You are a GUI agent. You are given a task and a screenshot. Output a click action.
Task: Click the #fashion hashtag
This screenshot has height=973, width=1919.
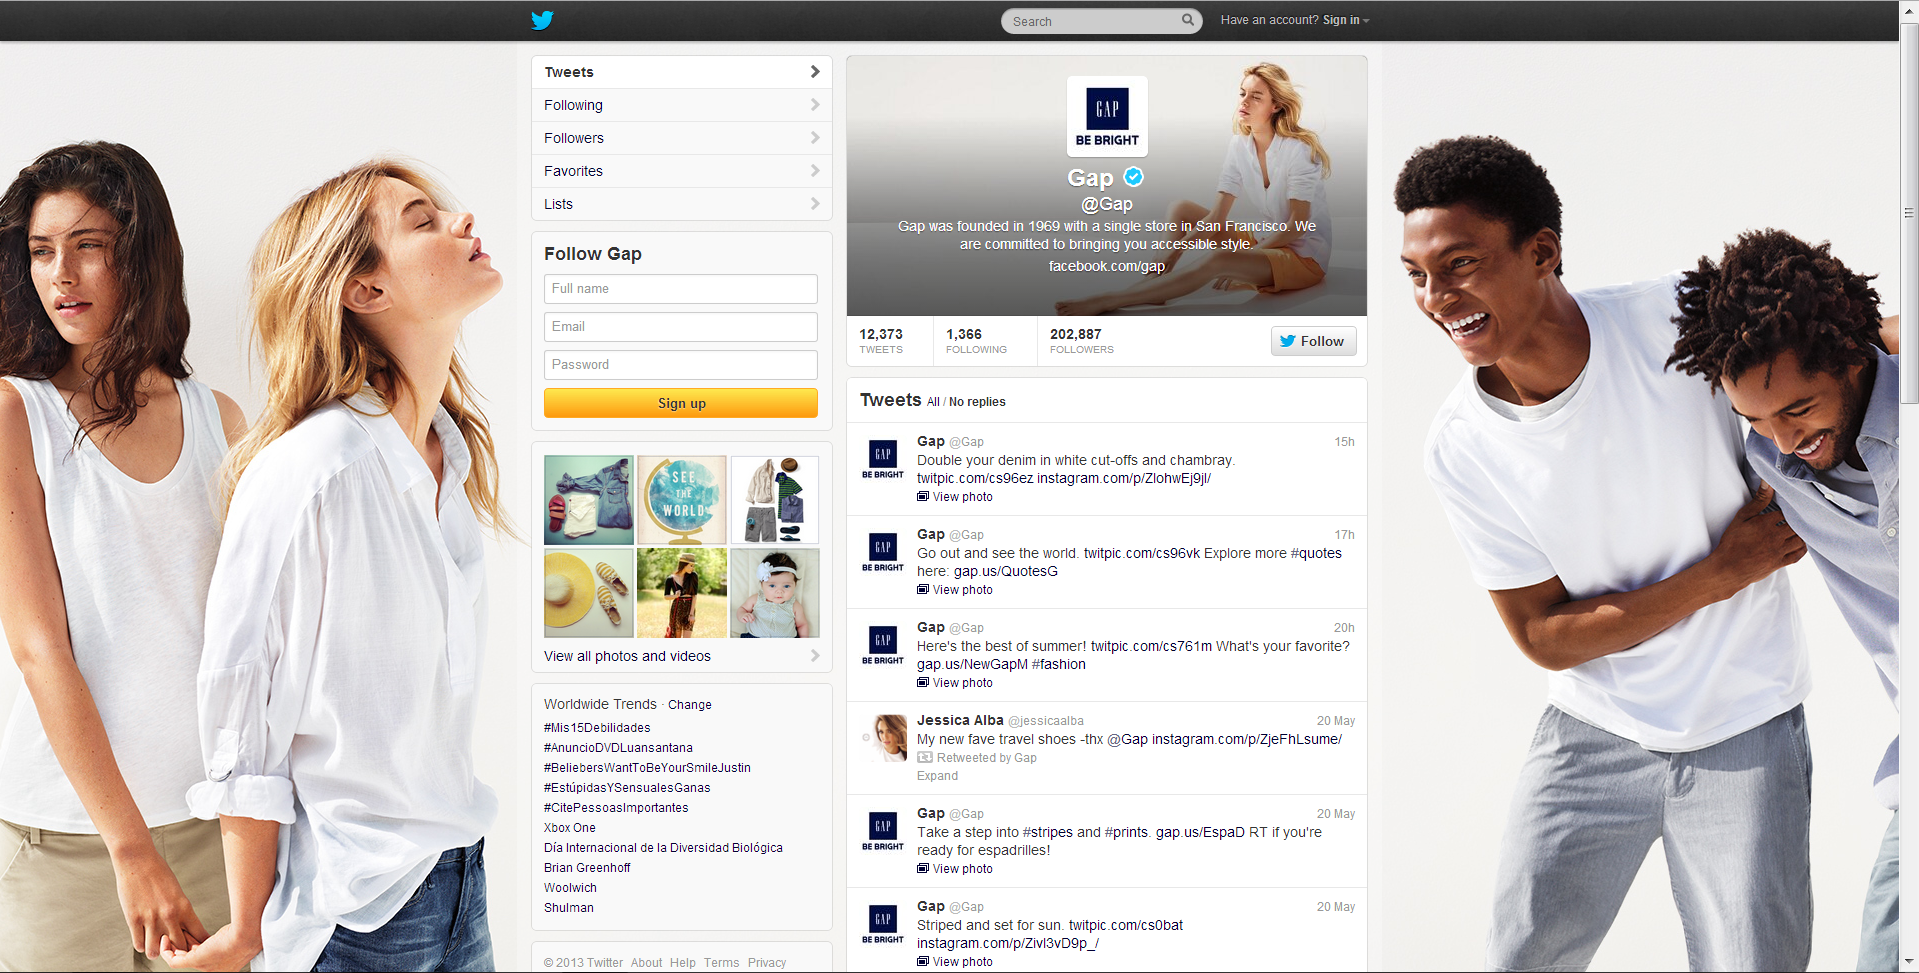tap(1058, 665)
